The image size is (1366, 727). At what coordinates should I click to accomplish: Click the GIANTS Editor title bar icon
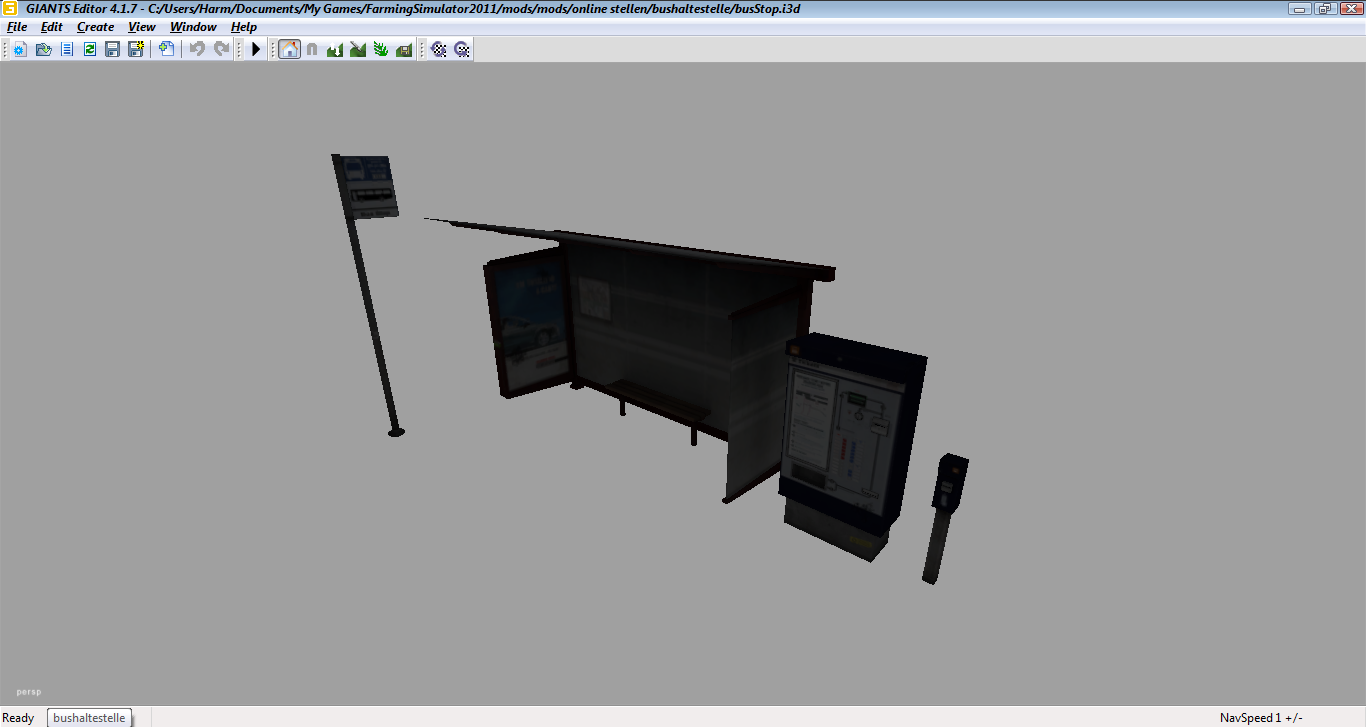click(10, 9)
